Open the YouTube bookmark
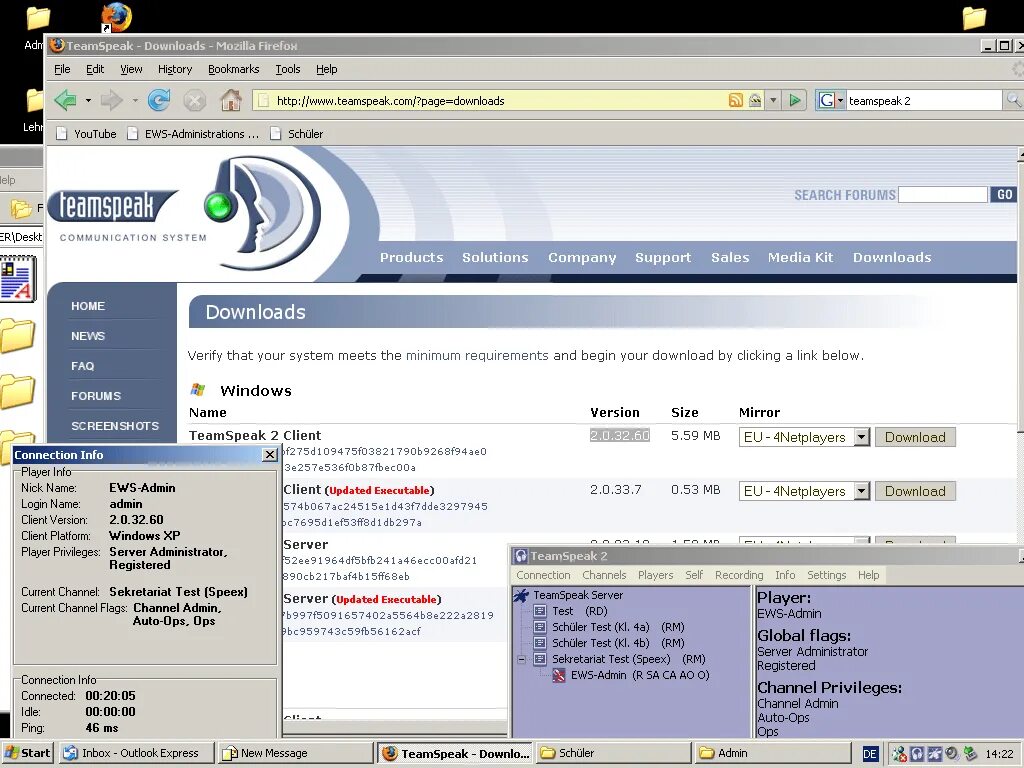 click(86, 134)
